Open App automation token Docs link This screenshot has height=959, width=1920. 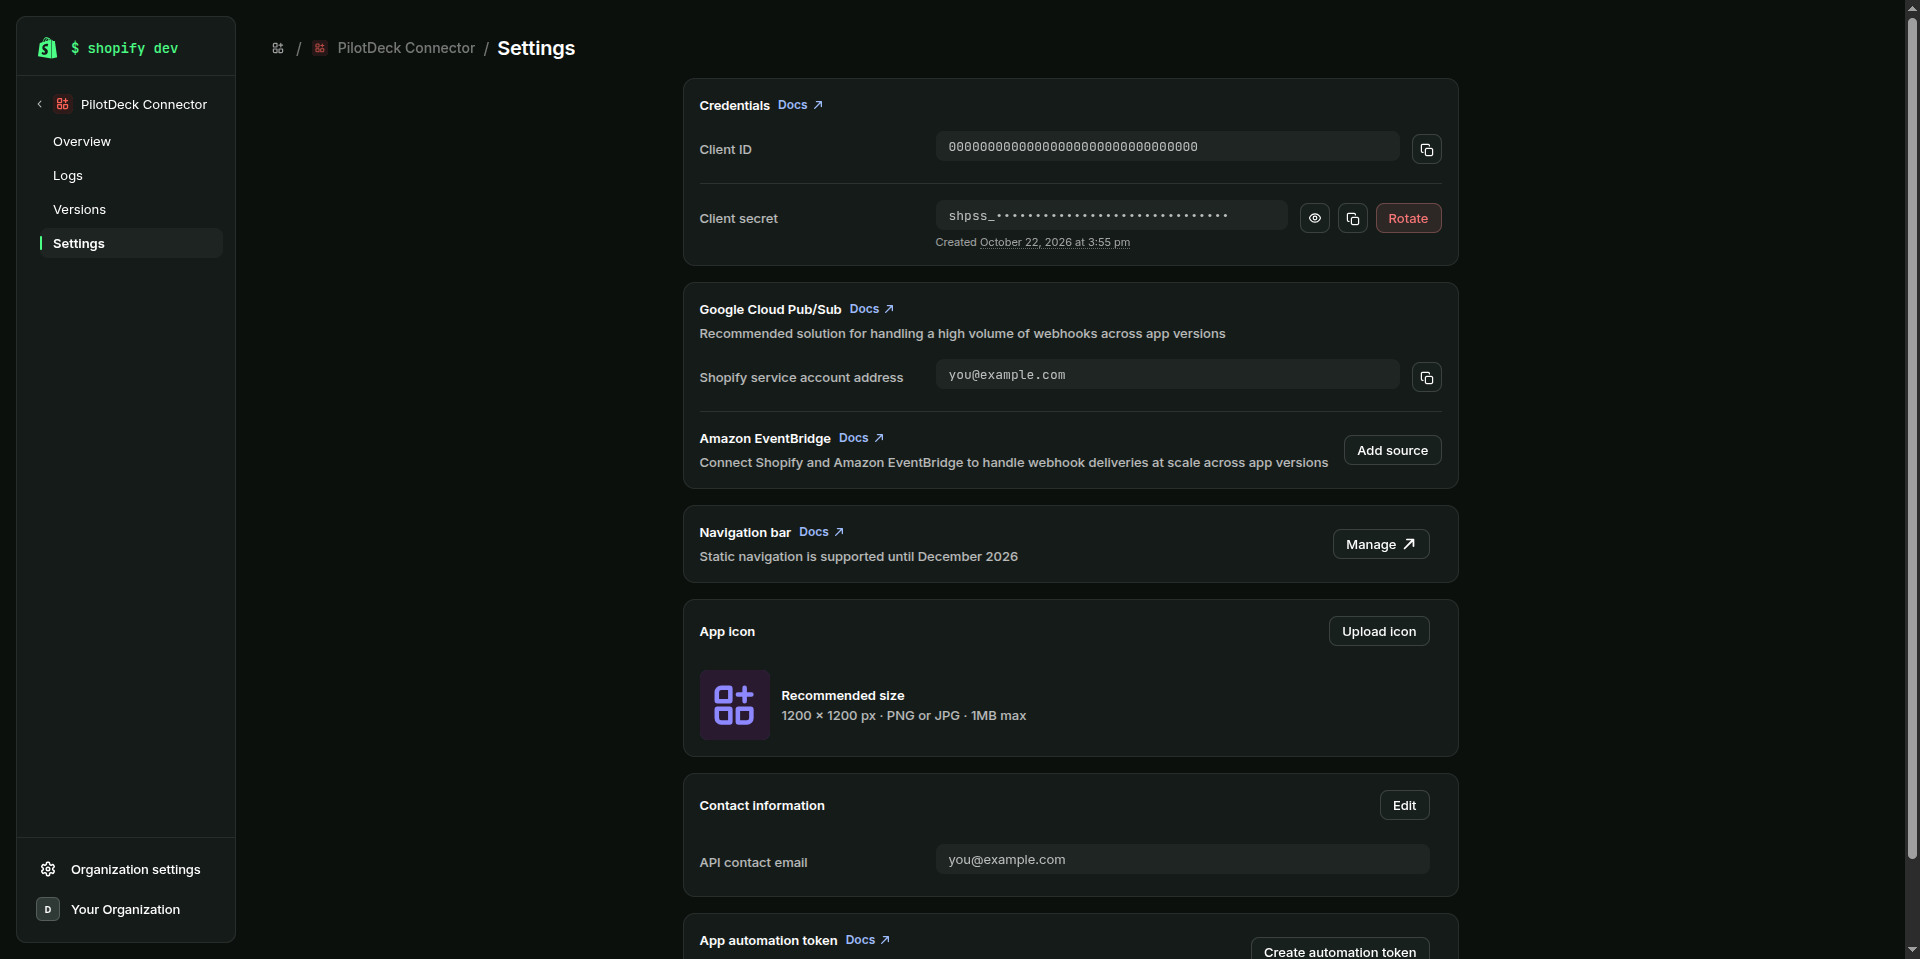[x=867, y=940]
